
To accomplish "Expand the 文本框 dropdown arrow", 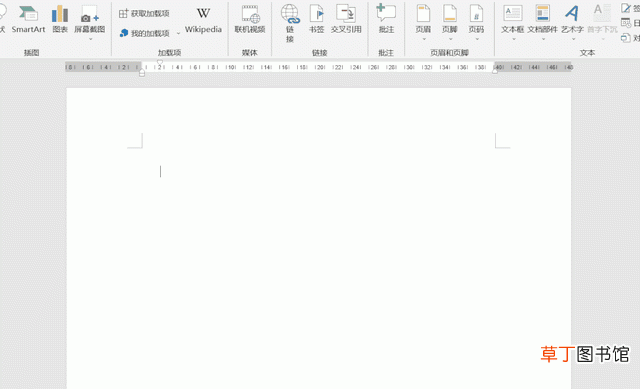I will coord(514,39).
